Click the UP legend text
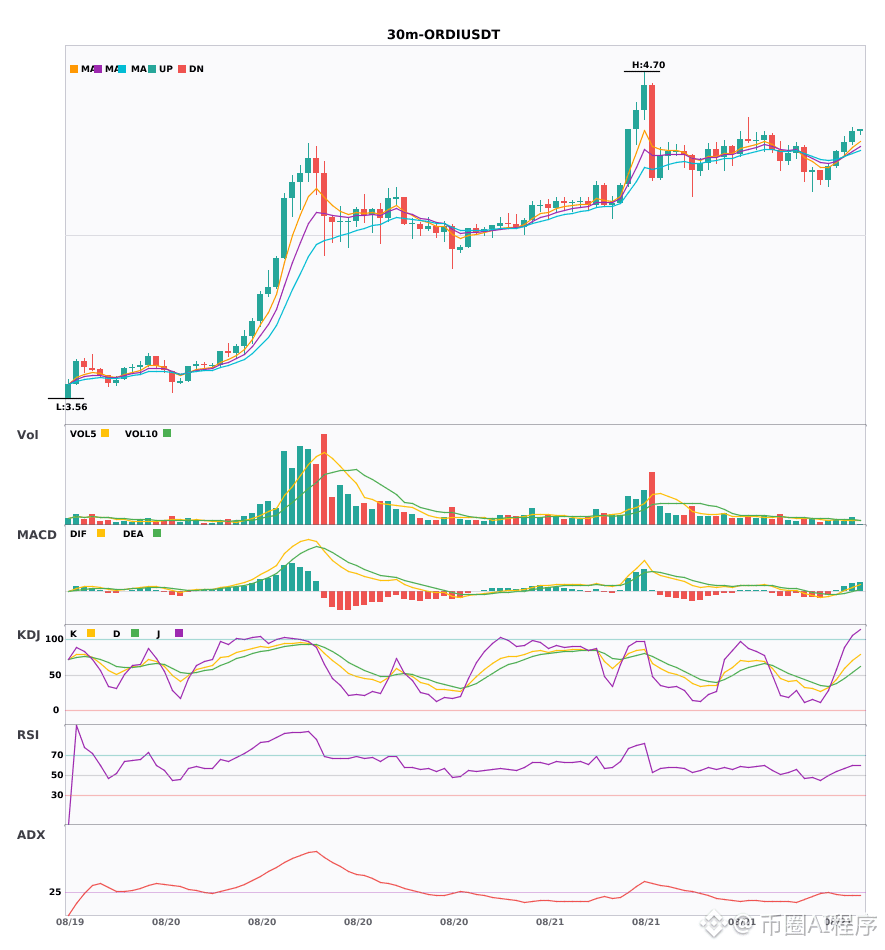 tap(165, 69)
